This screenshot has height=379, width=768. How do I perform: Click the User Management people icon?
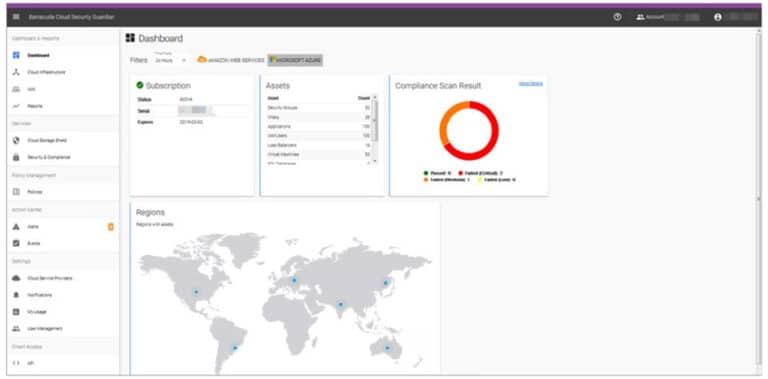click(16, 329)
